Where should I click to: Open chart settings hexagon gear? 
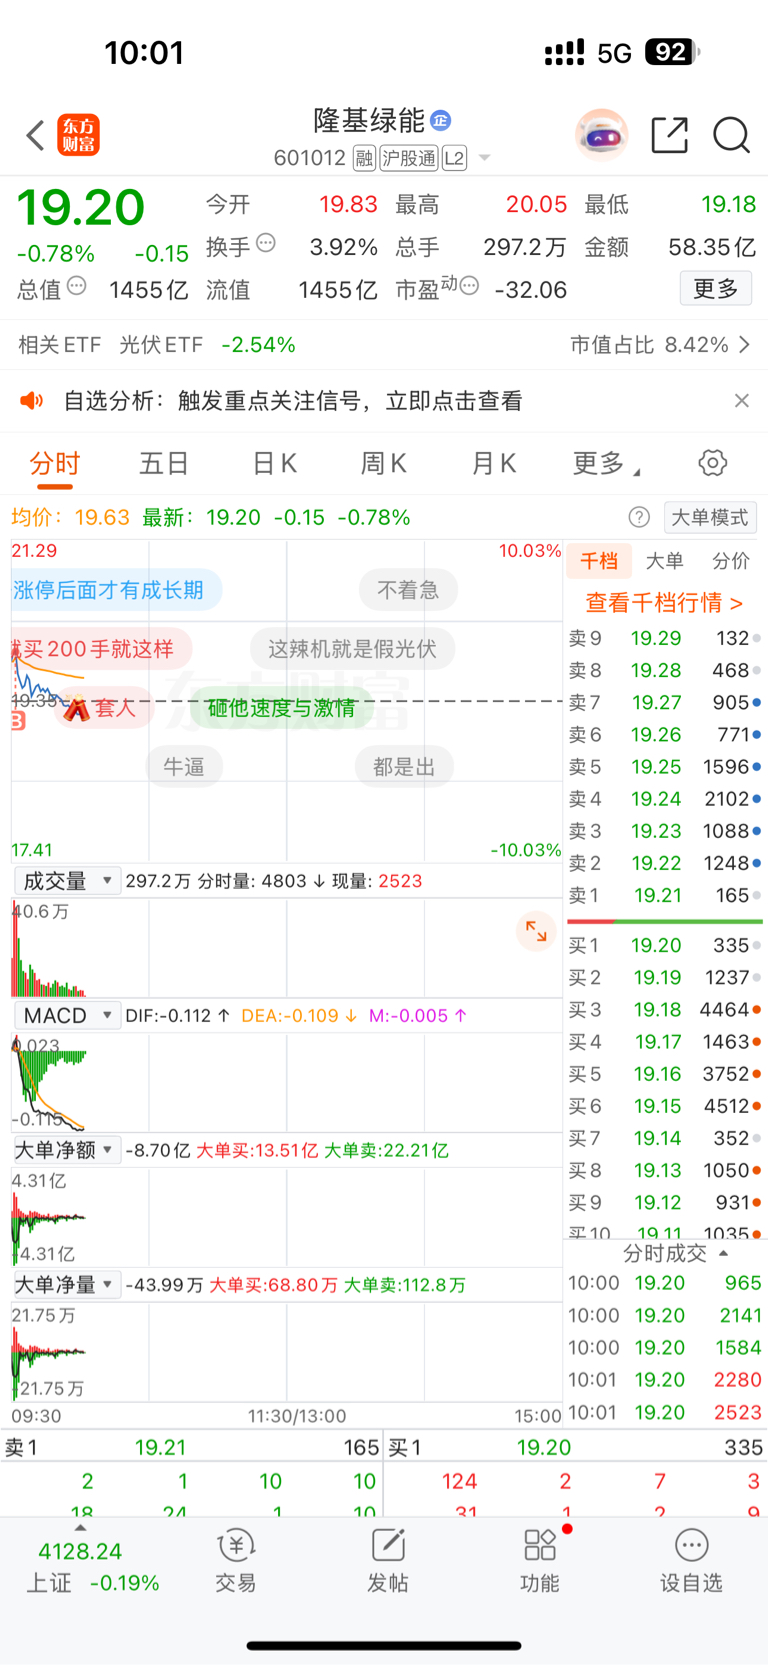[712, 463]
